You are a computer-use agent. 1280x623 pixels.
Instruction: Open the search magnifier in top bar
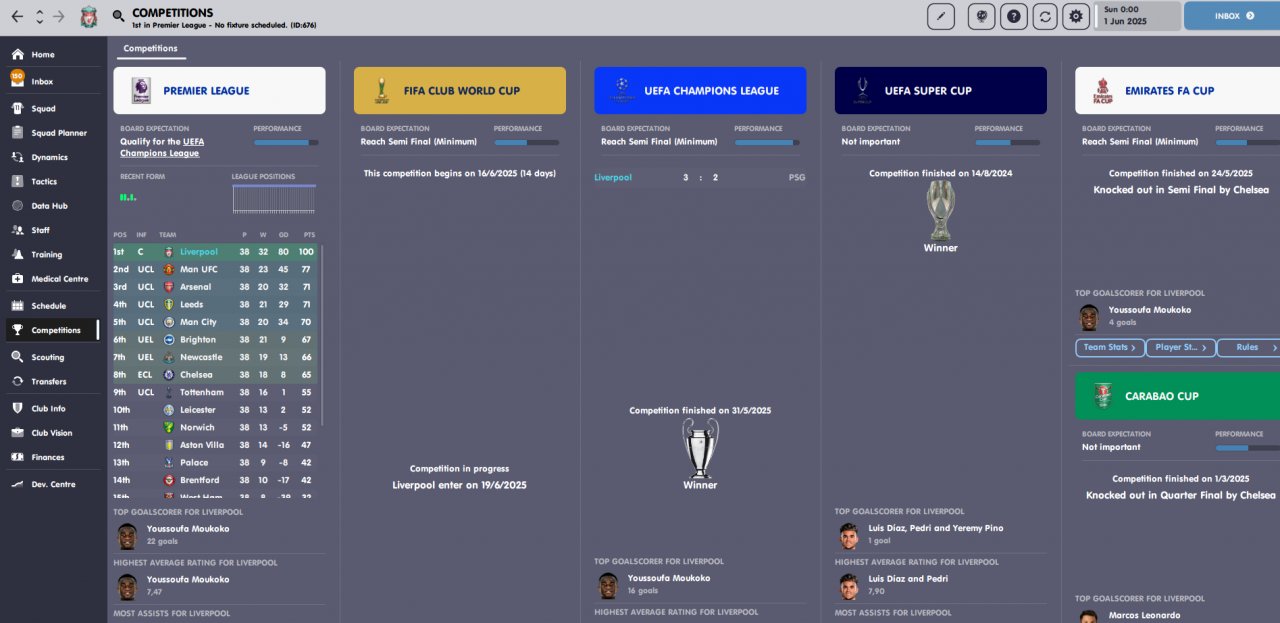[118, 16]
